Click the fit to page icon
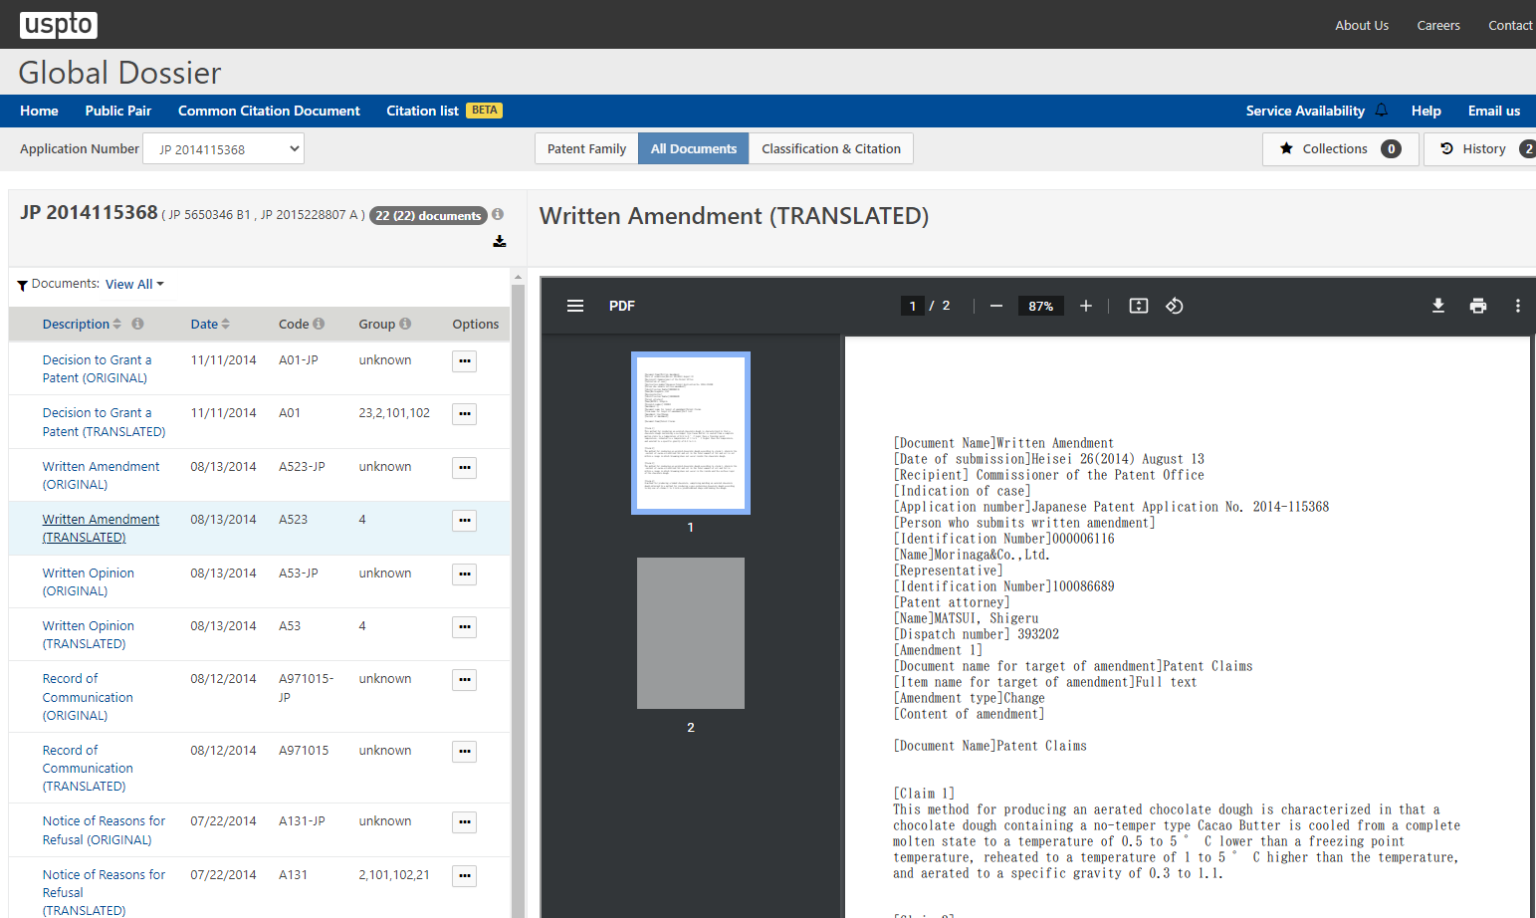Image resolution: width=1536 pixels, height=918 pixels. [x=1138, y=306]
